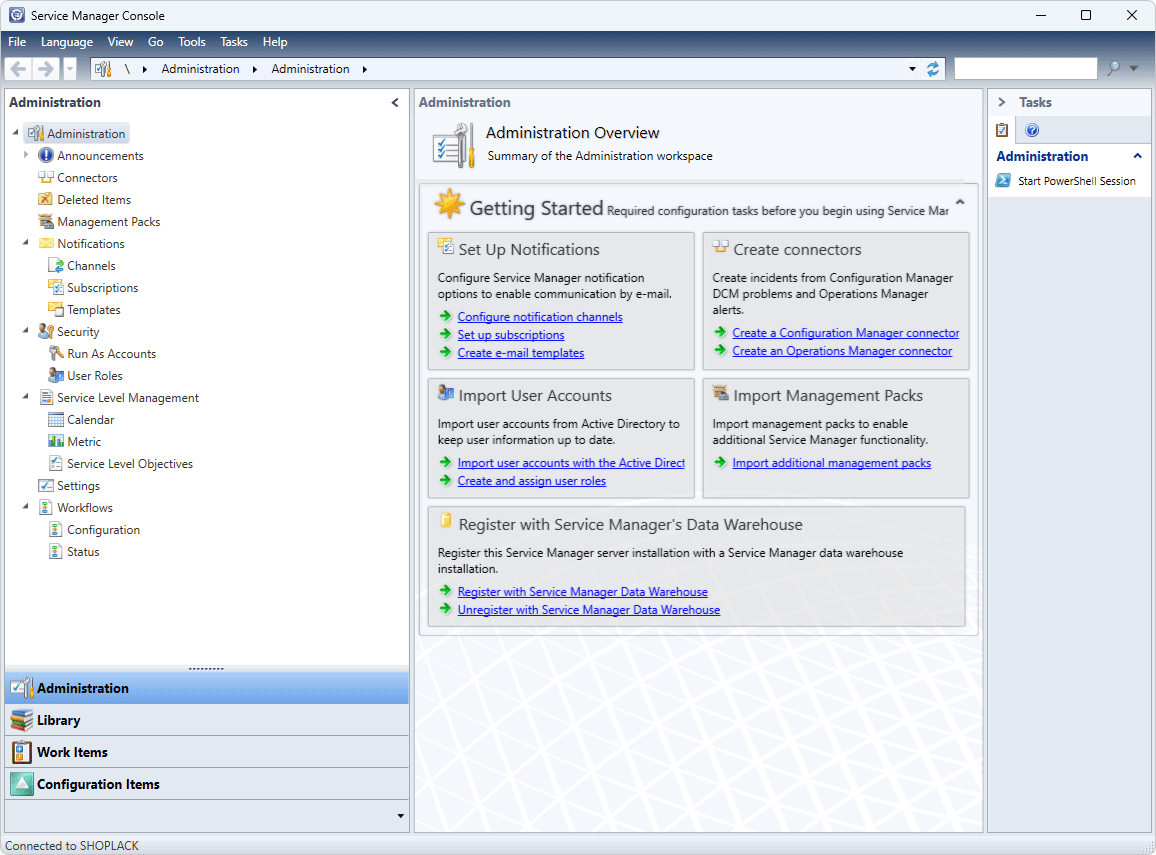Image resolution: width=1156 pixels, height=855 pixels.
Task: Click the Security icon in the tree
Action: point(46,332)
